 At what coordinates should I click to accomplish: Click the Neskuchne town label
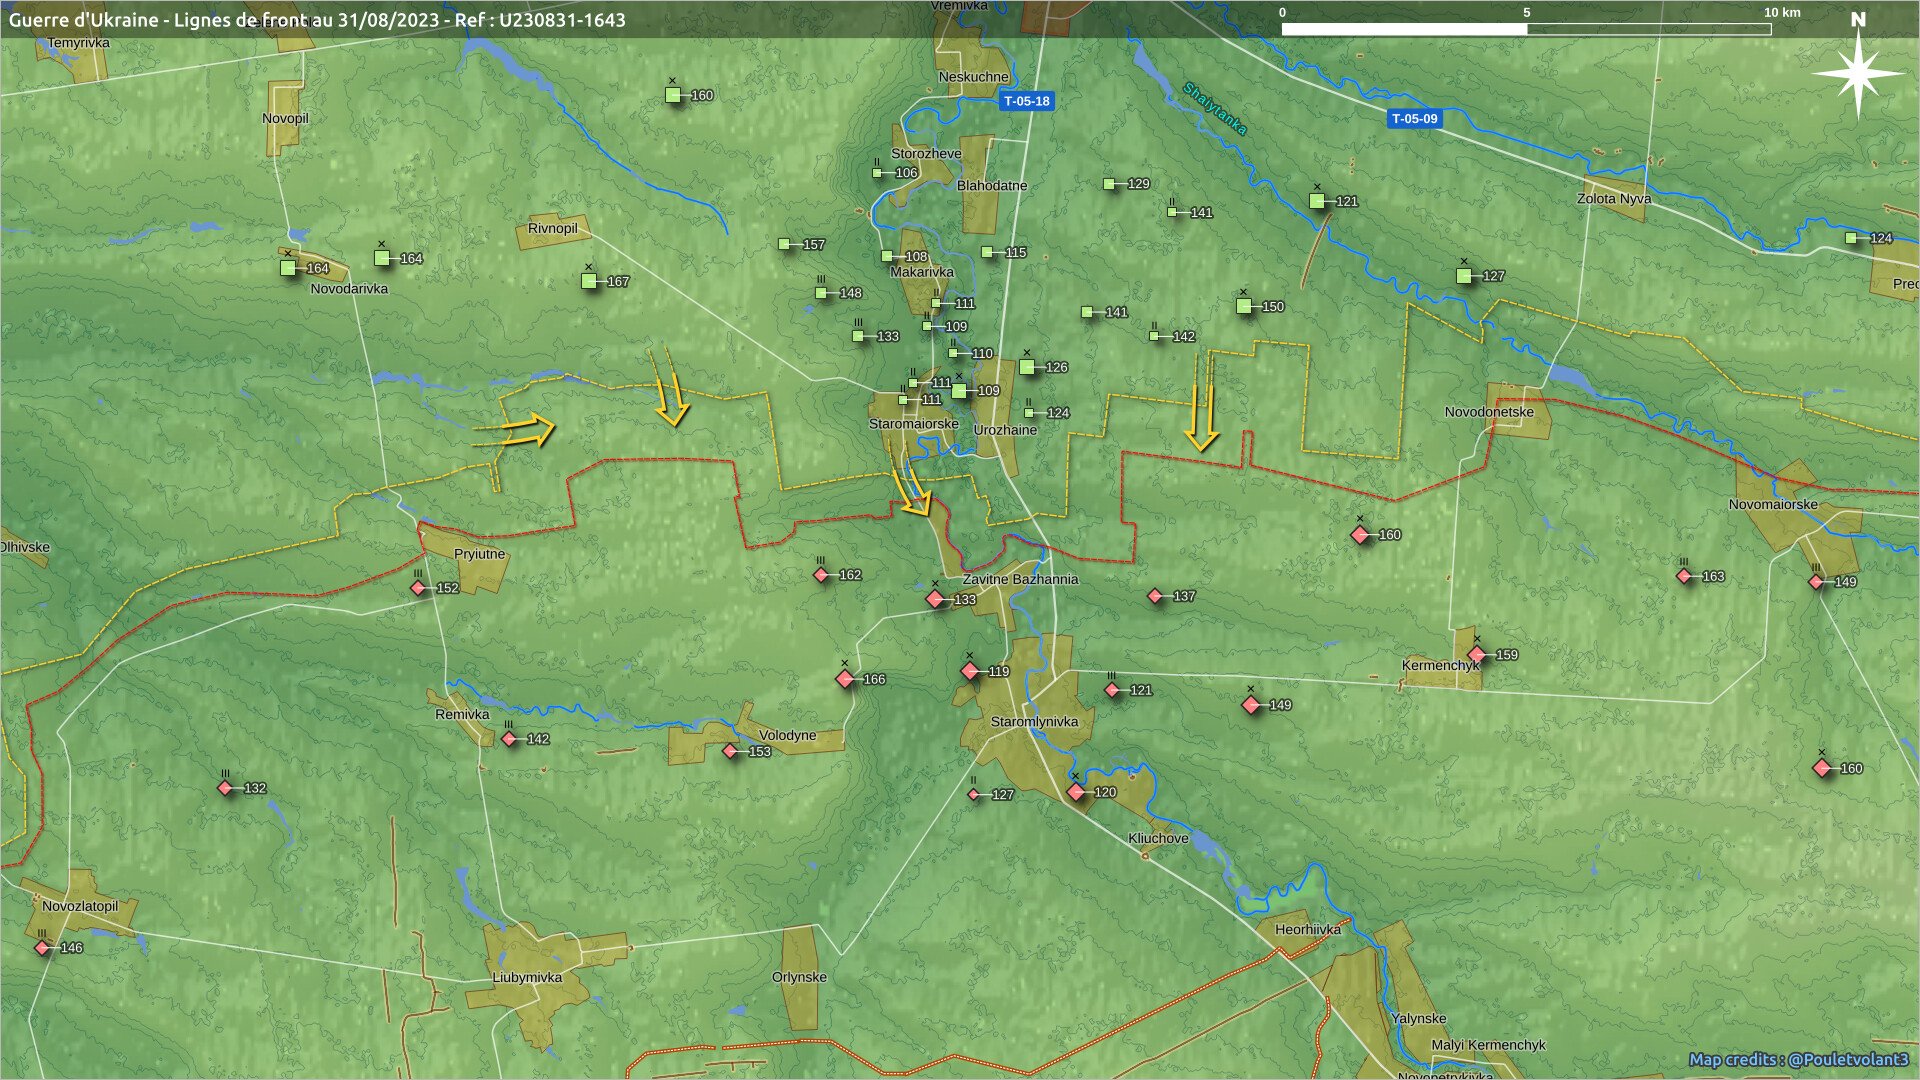(974, 77)
